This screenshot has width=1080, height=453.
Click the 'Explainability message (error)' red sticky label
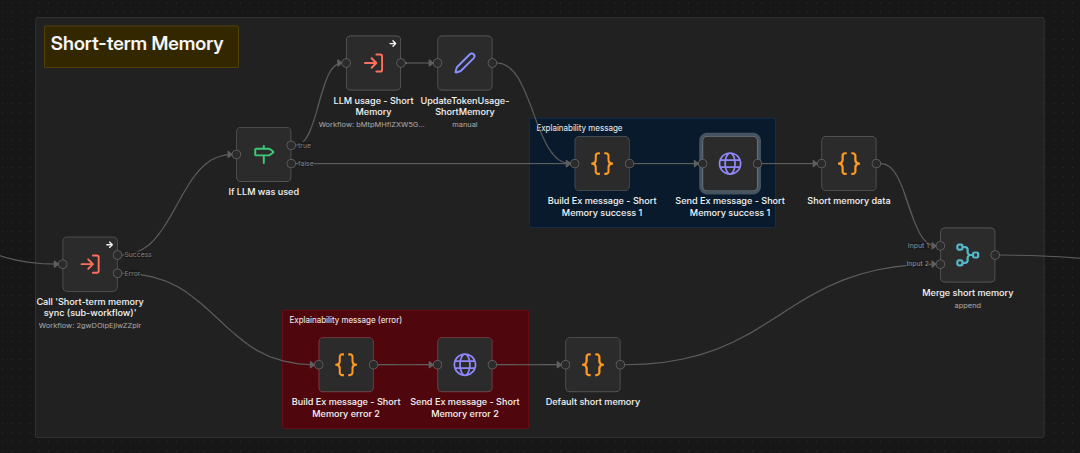pyautogui.click(x=346, y=320)
